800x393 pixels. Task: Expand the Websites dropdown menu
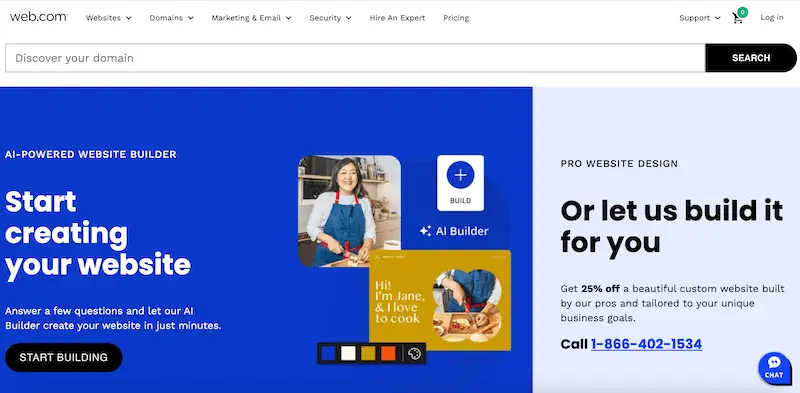[109, 18]
